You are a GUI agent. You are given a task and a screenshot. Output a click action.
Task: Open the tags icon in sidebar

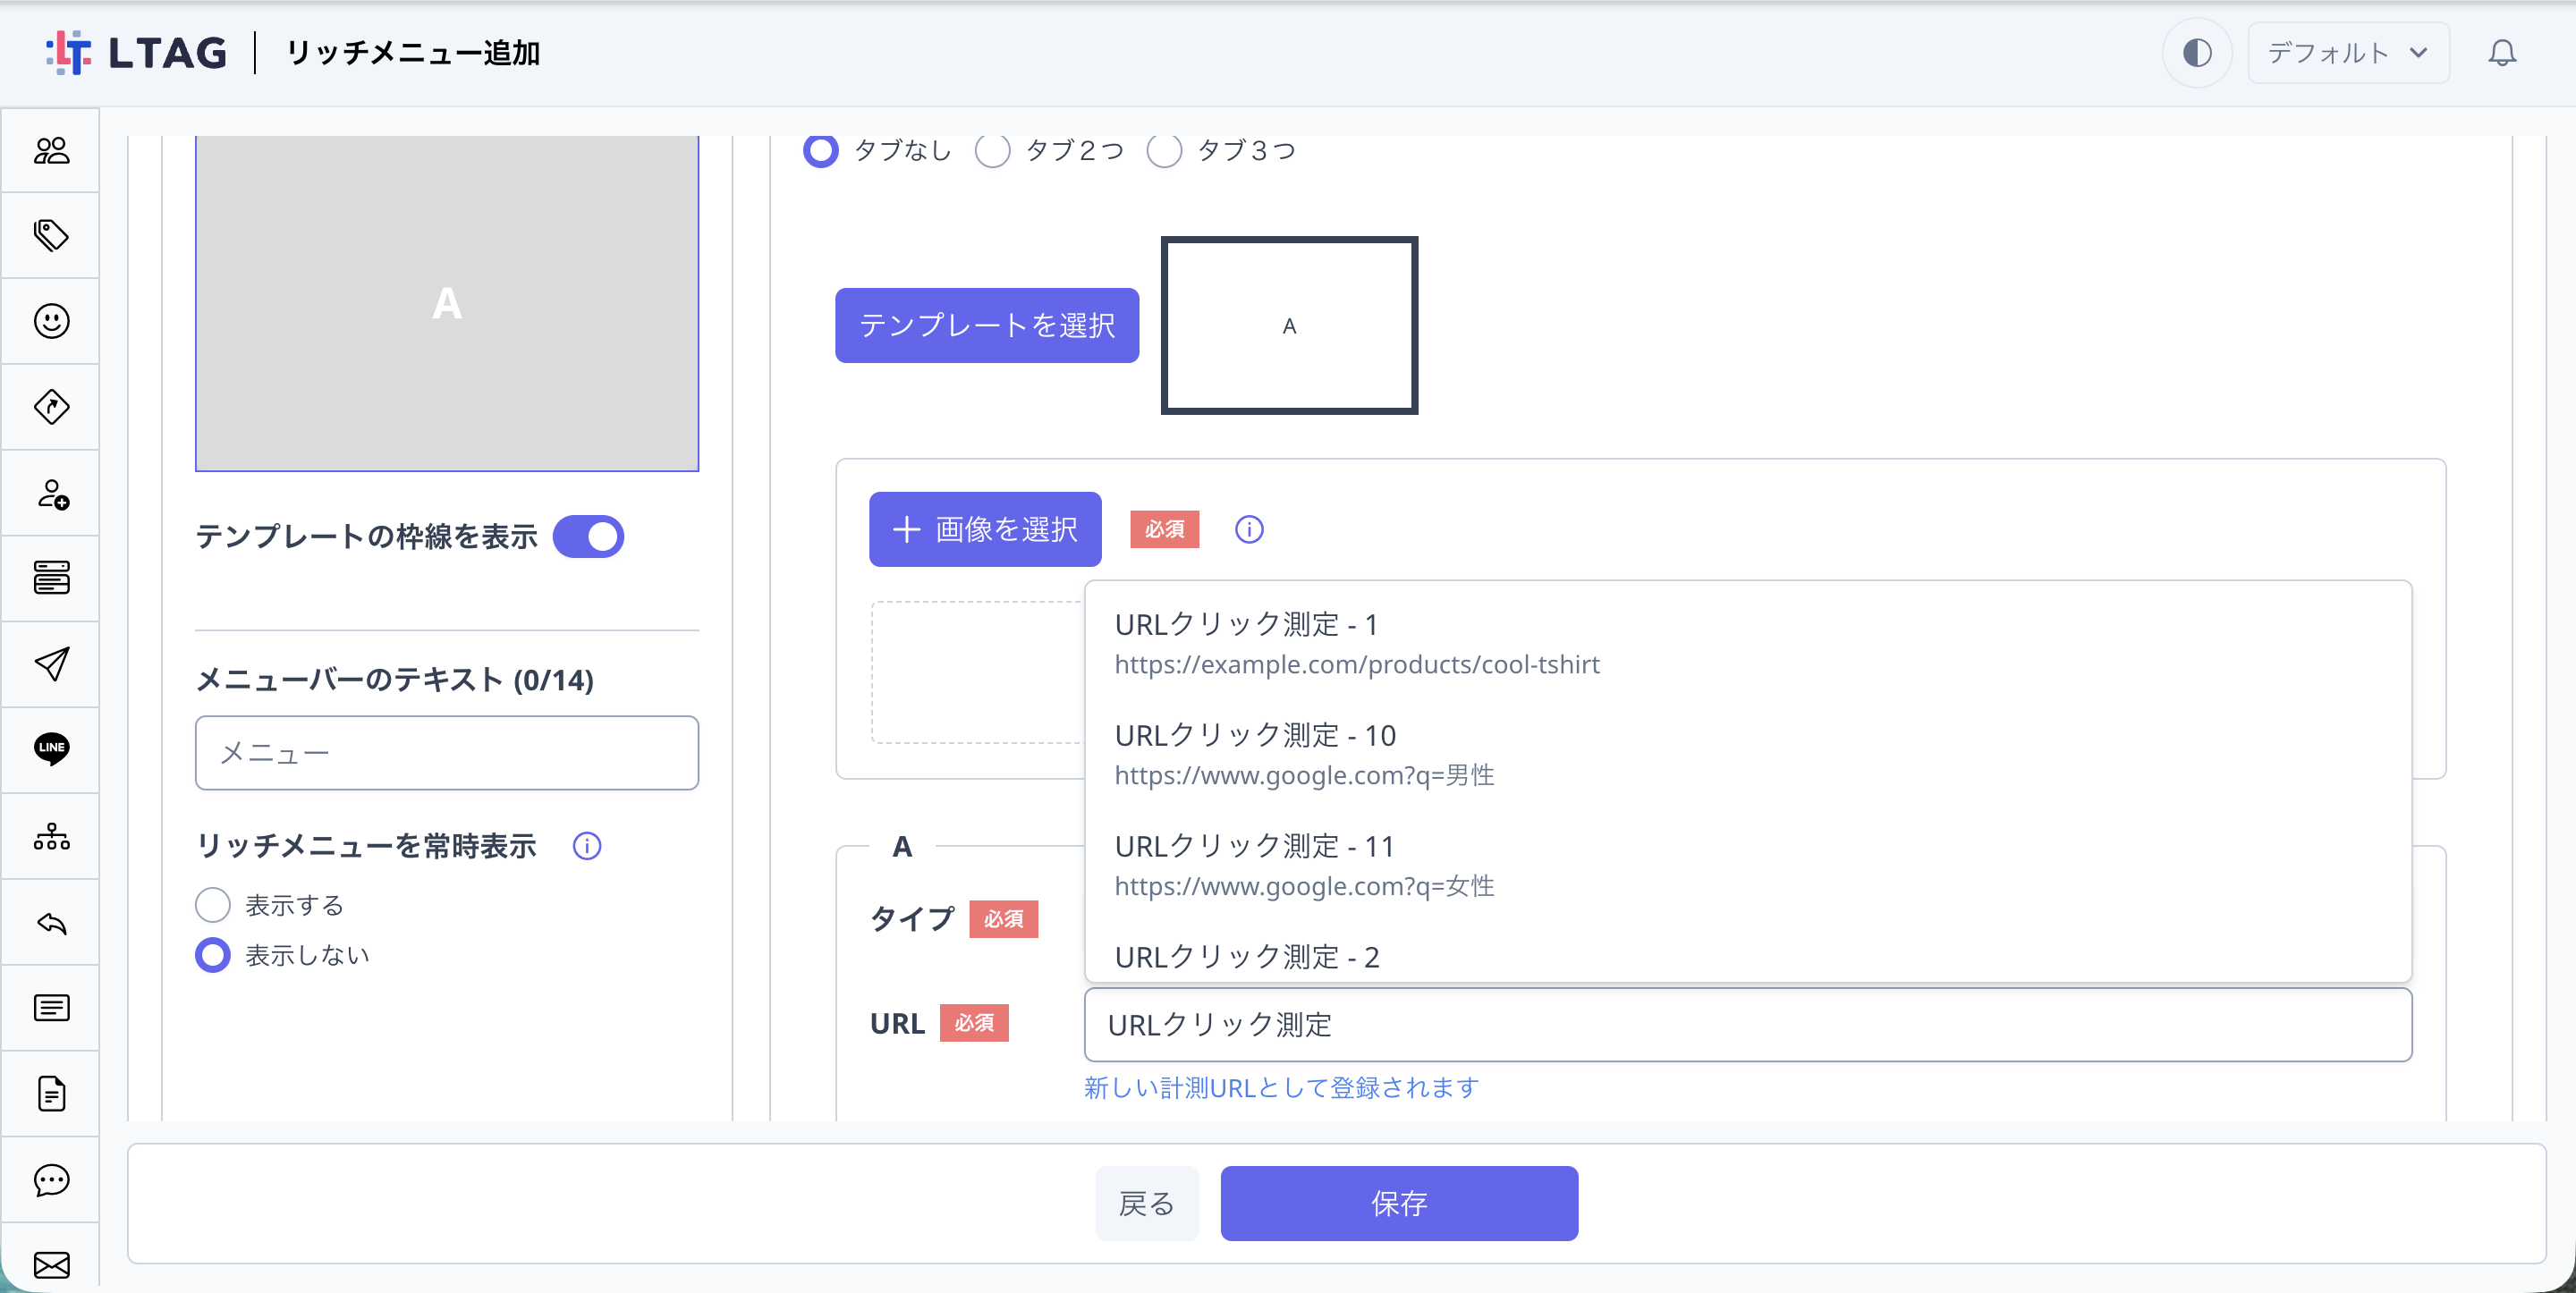click(x=51, y=236)
